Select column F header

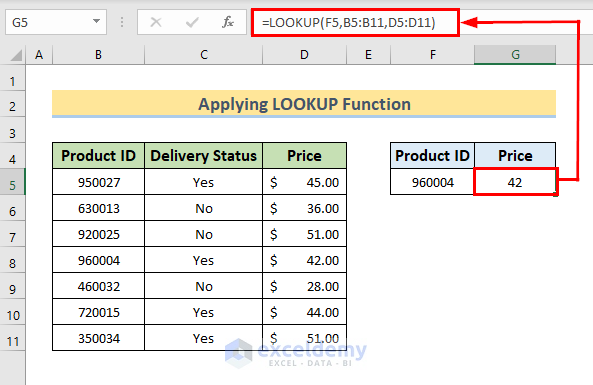432,55
